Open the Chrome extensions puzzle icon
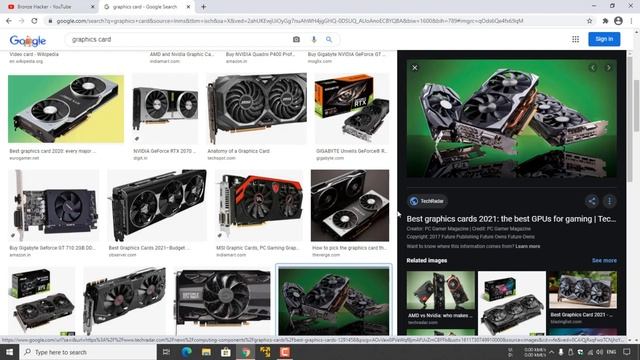 coord(605,21)
